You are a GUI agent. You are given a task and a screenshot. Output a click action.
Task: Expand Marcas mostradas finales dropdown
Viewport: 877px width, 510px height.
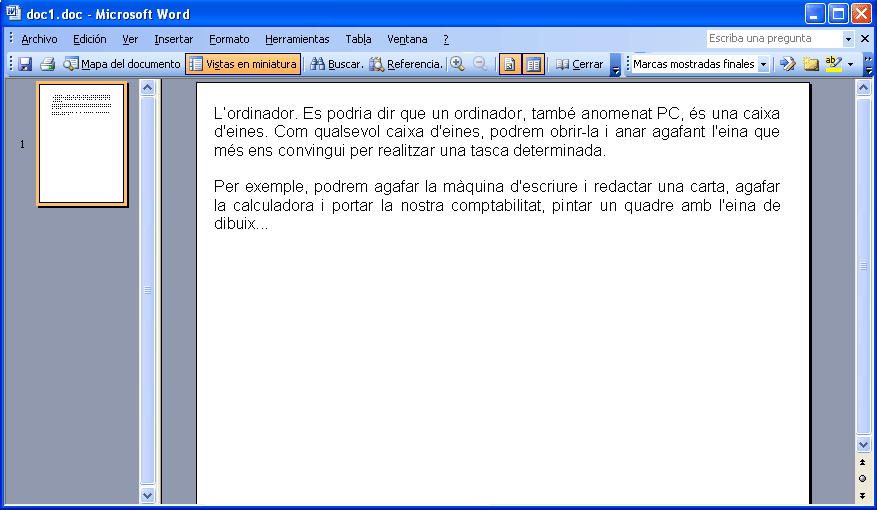point(763,64)
